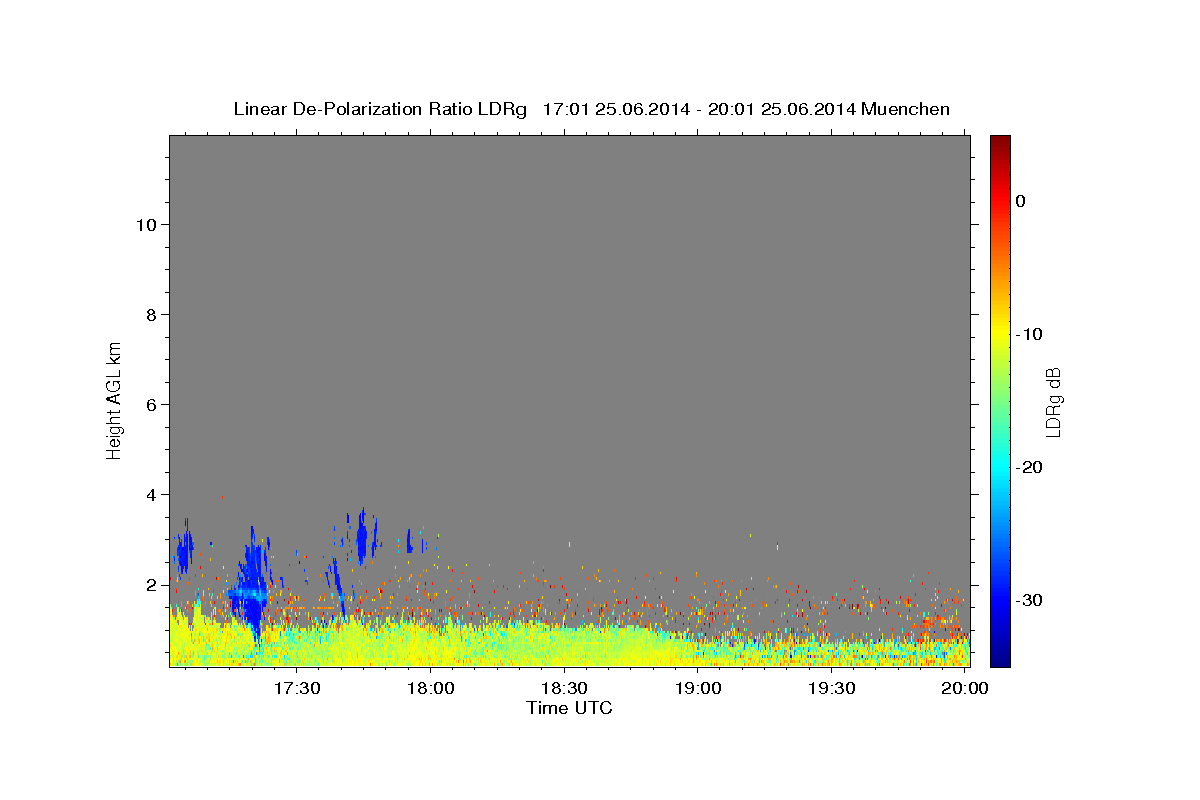Click the height tick label 10 on the axis
Viewport: 1200px width, 800px height.
(x=147, y=225)
